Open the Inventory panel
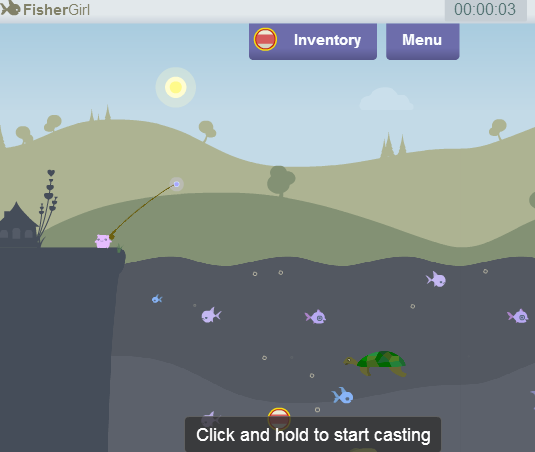Image resolution: width=535 pixels, height=452 pixels. click(313, 41)
